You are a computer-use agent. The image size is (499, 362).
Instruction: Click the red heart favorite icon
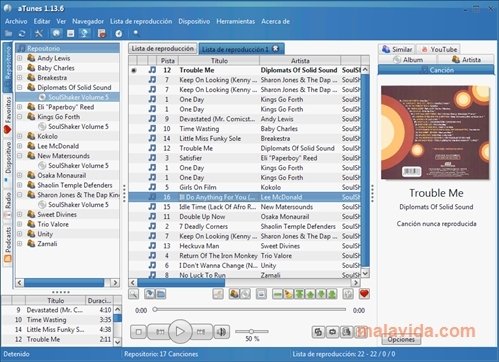pos(364,294)
